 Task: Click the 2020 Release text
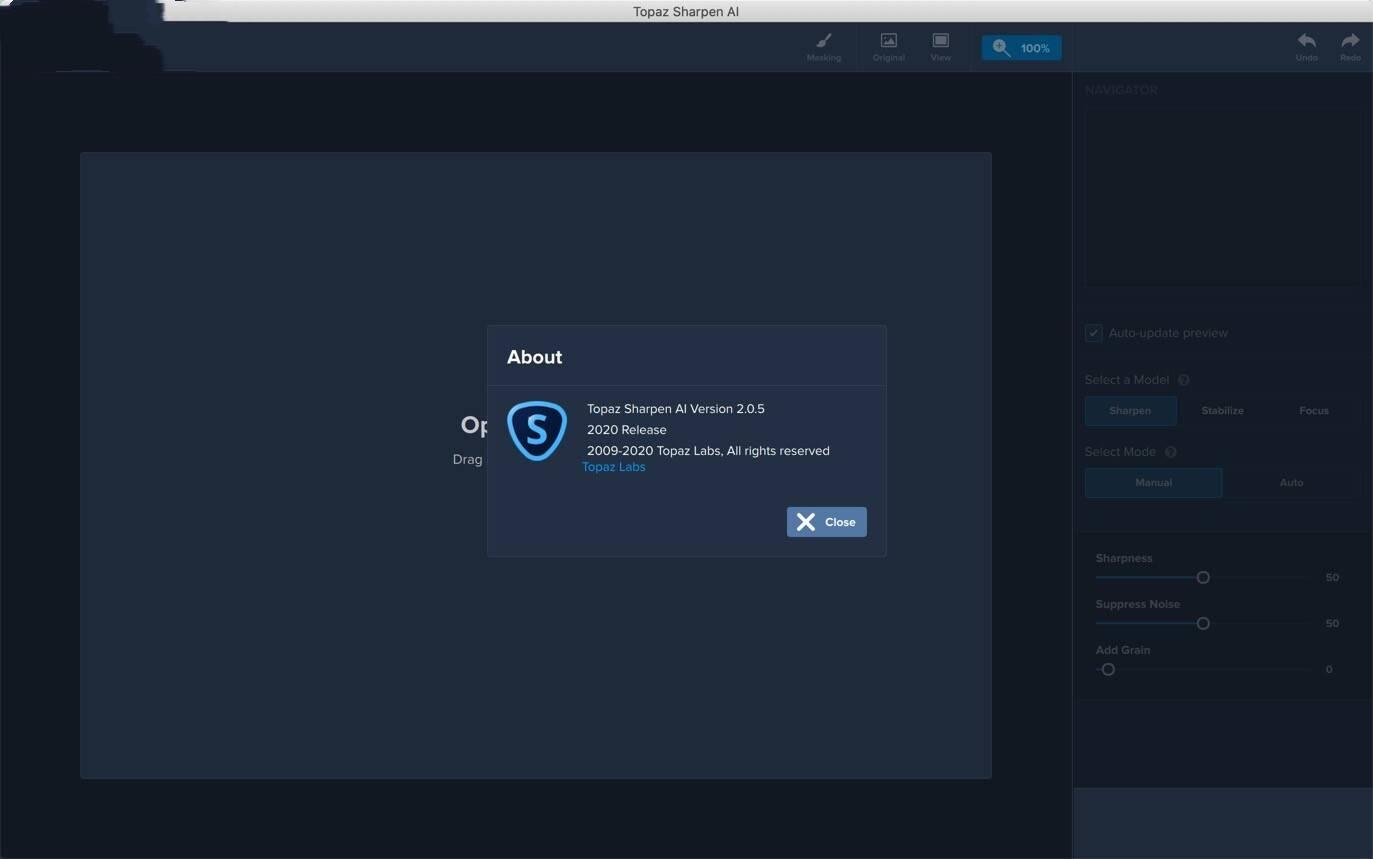(627, 430)
